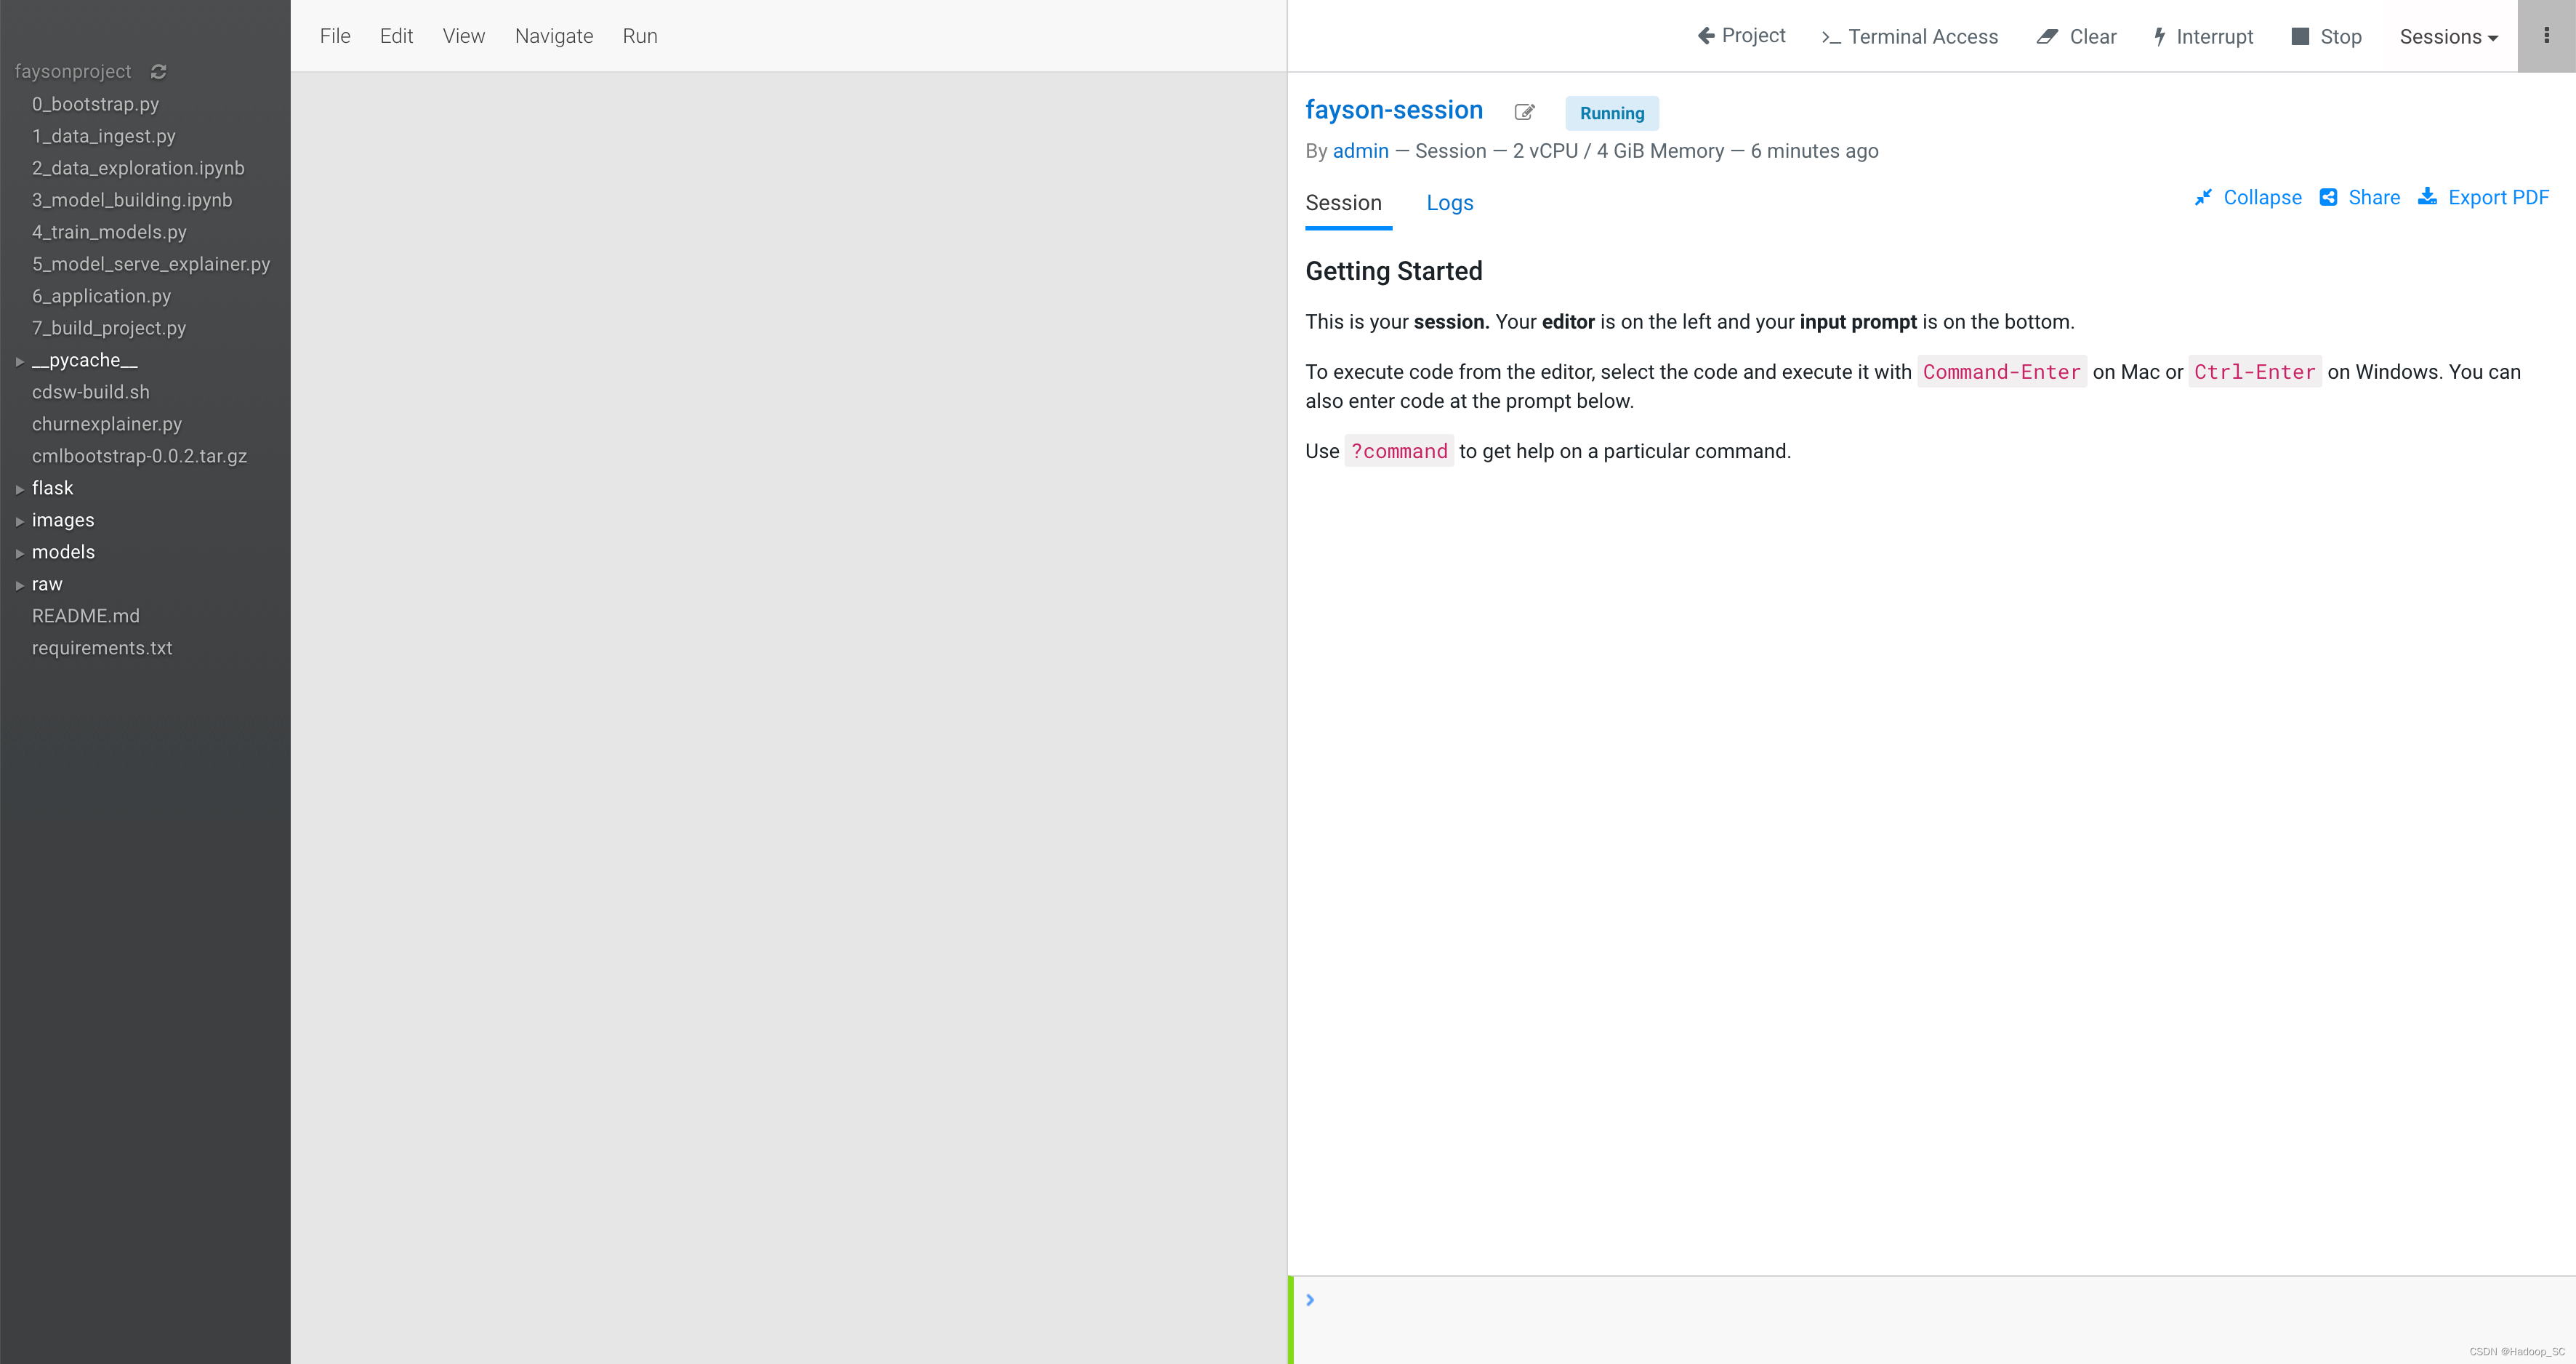Click the Clear eraser icon button

point(2047,37)
